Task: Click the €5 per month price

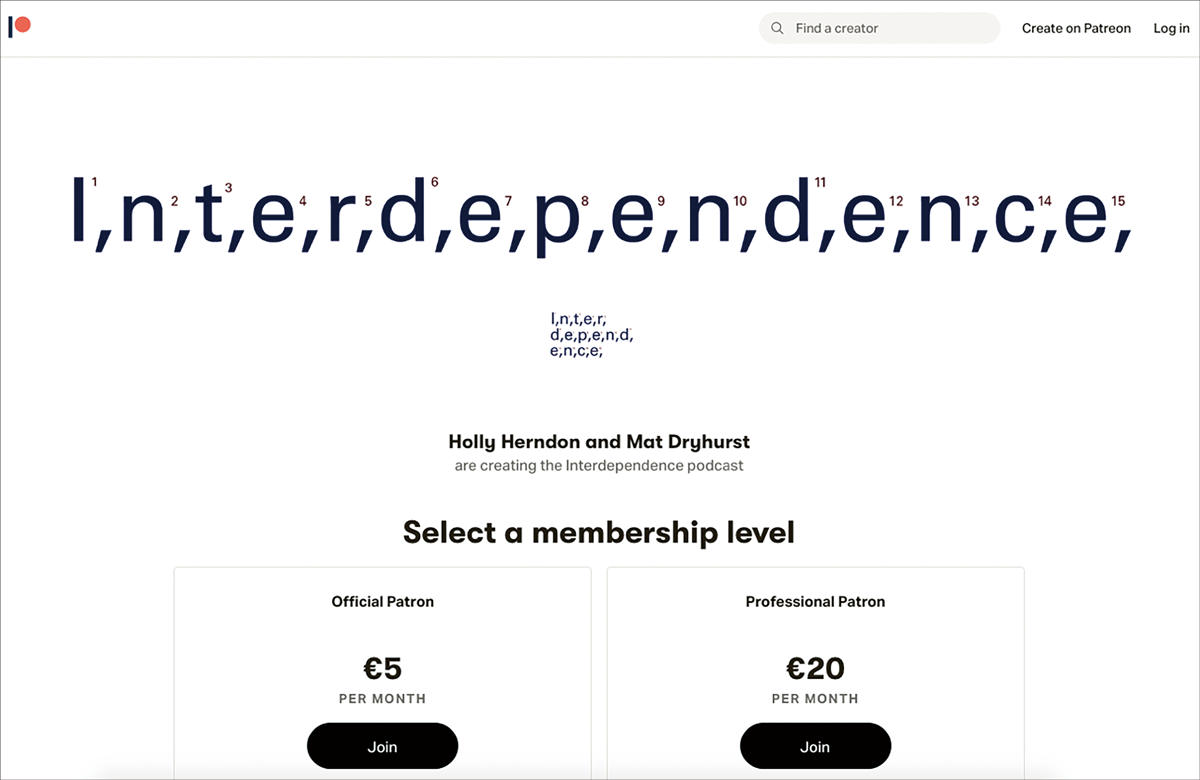Action: [x=382, y=667]
